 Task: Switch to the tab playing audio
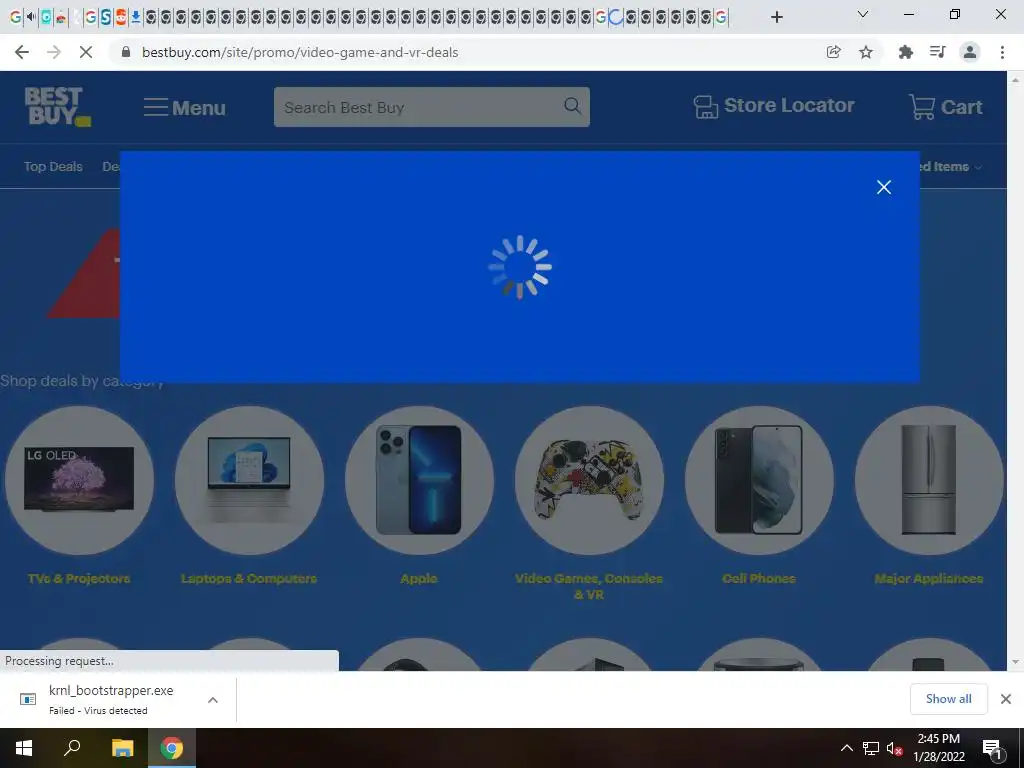[x=31, y=17]
